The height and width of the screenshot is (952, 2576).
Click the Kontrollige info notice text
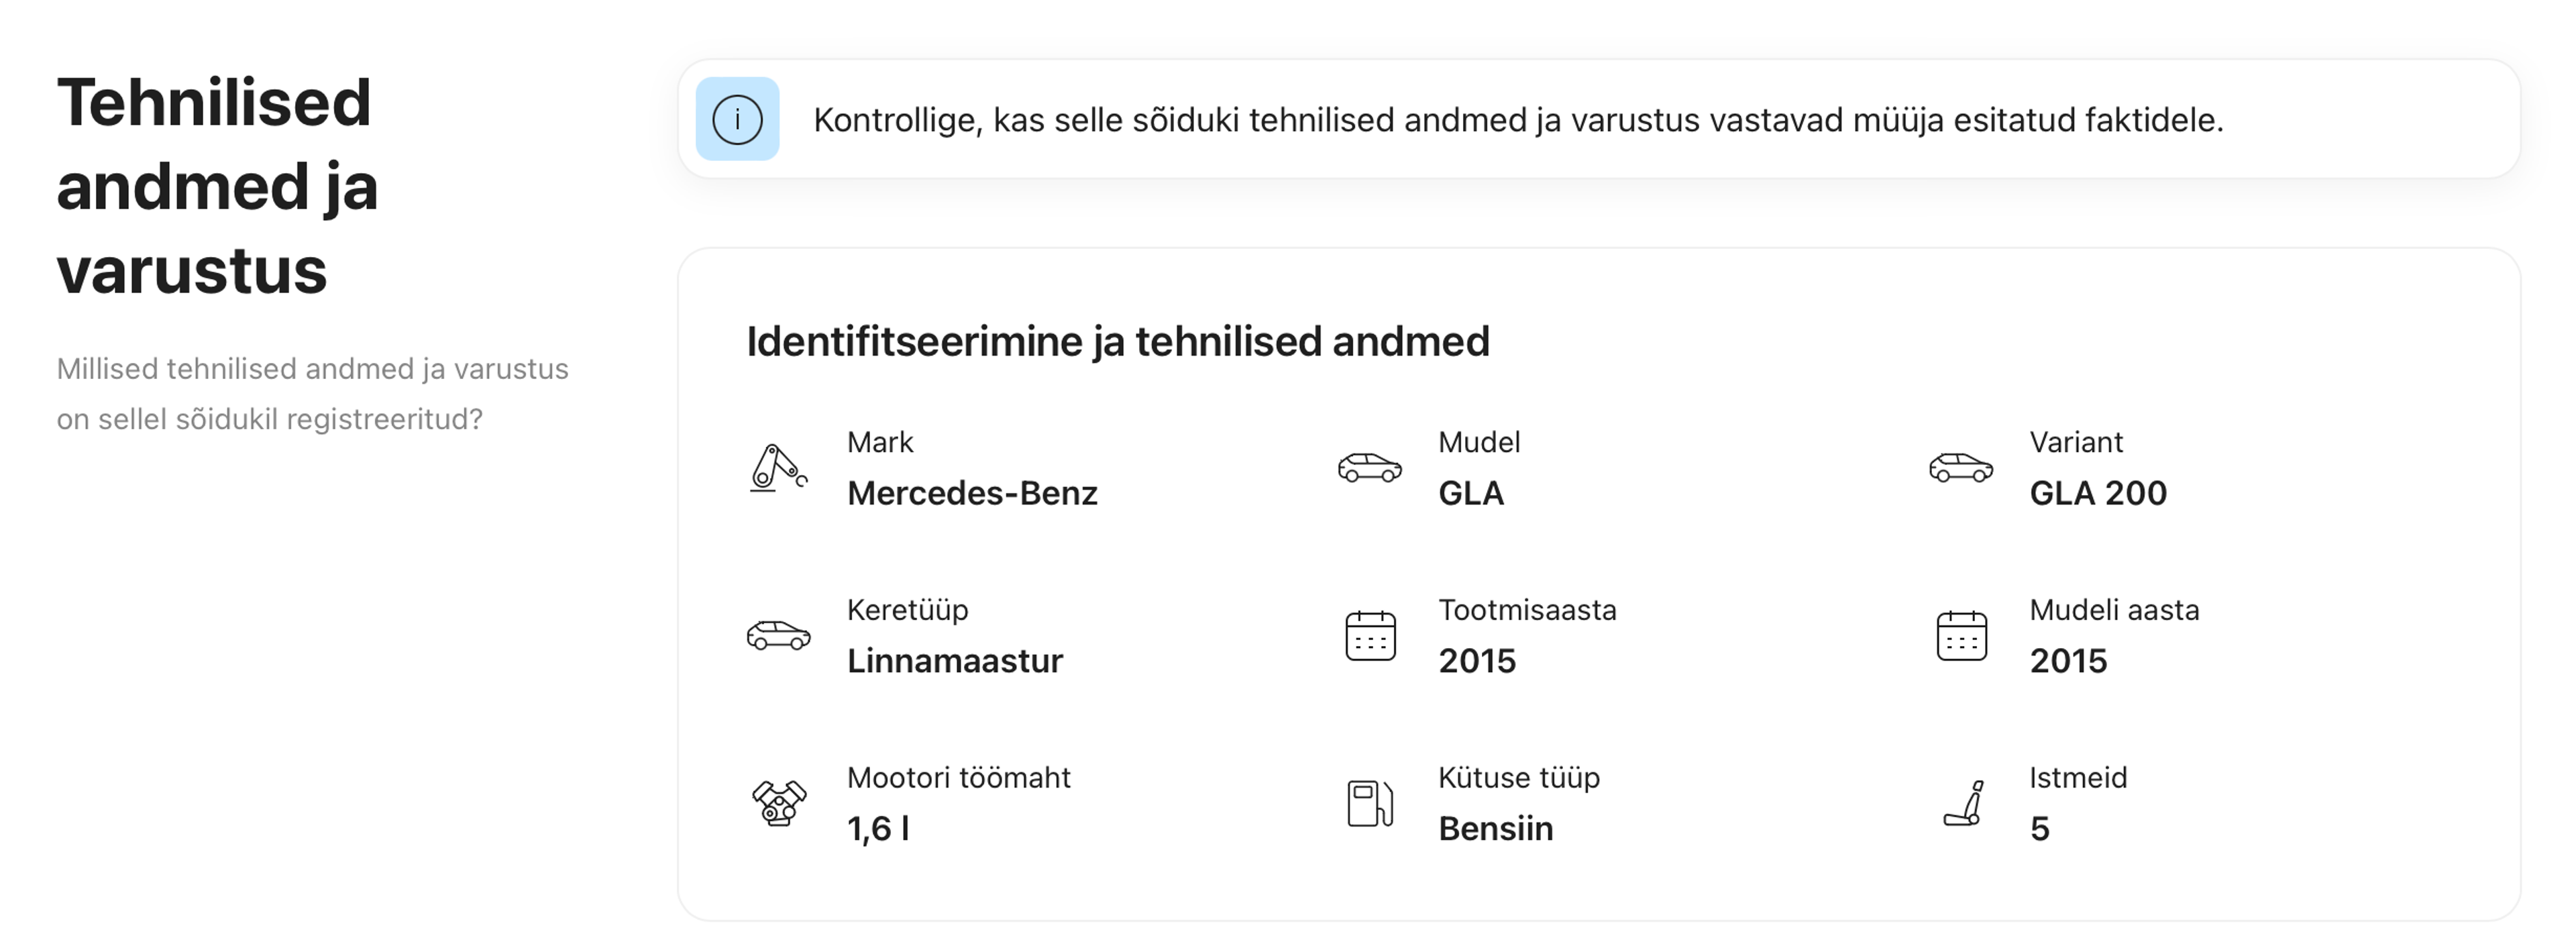tap(1517, 120)
